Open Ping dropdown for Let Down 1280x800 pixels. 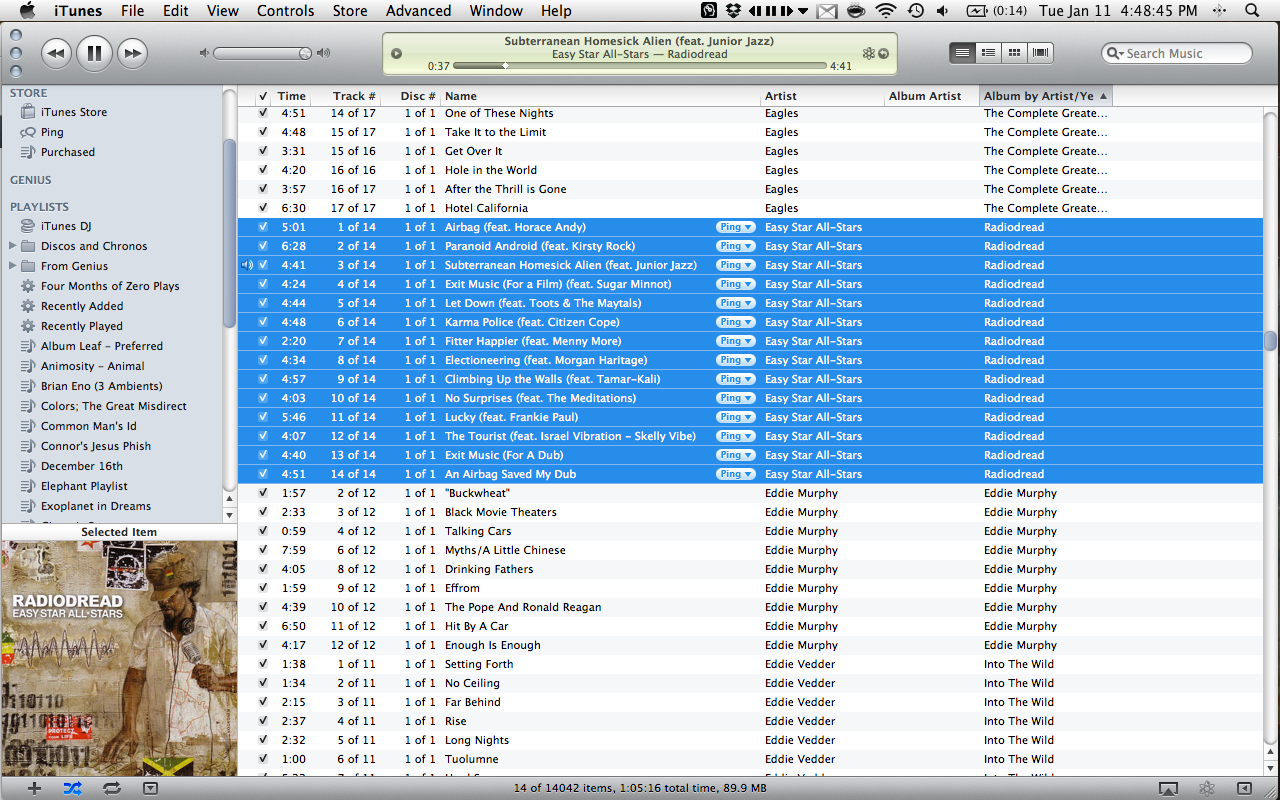[735, 303]
